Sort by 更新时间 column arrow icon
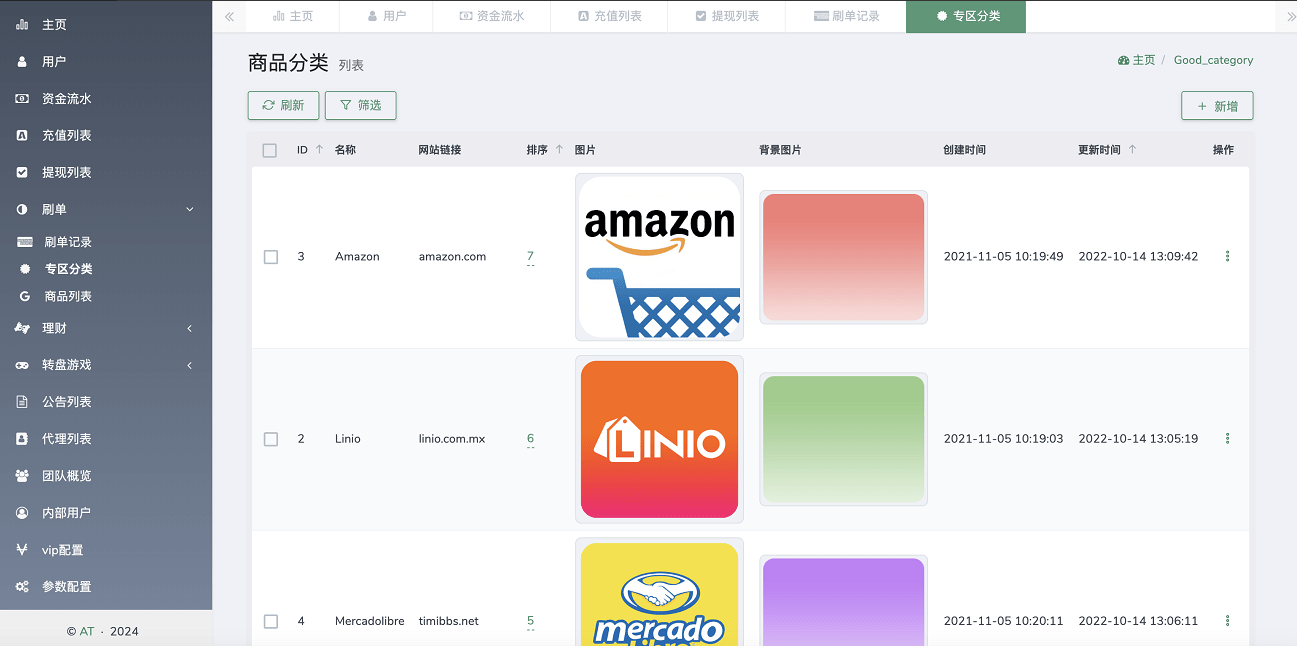The image size is (1297, 646). 1132,150
